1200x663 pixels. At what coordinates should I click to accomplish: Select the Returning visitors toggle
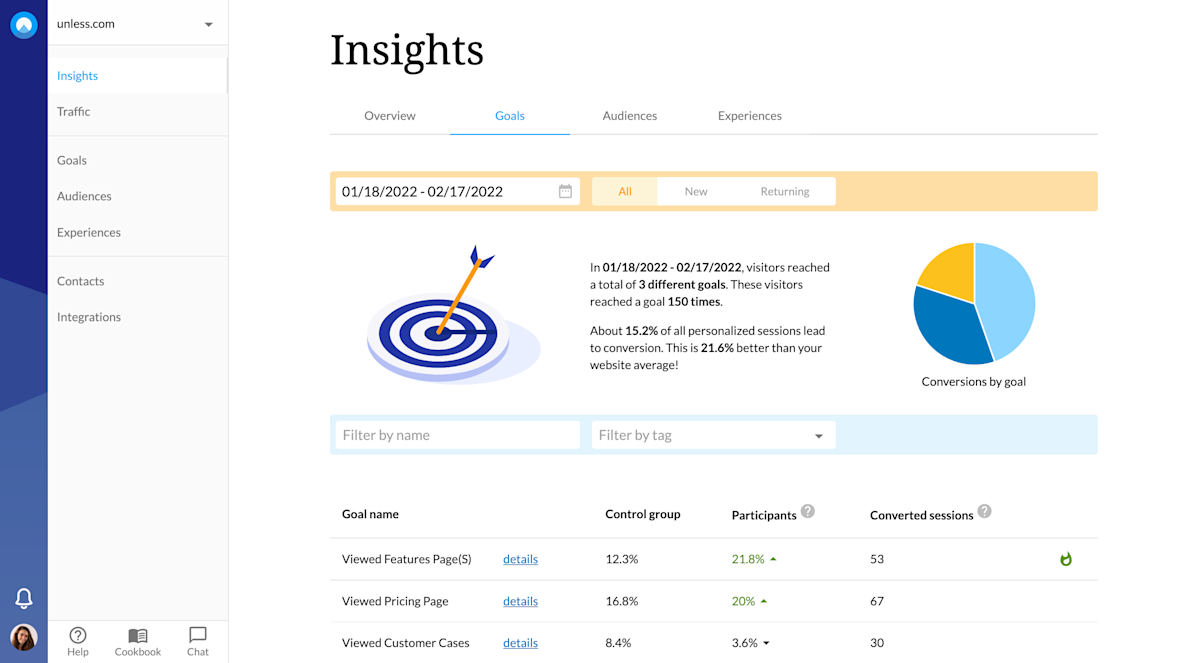click(x=785, y=191)
